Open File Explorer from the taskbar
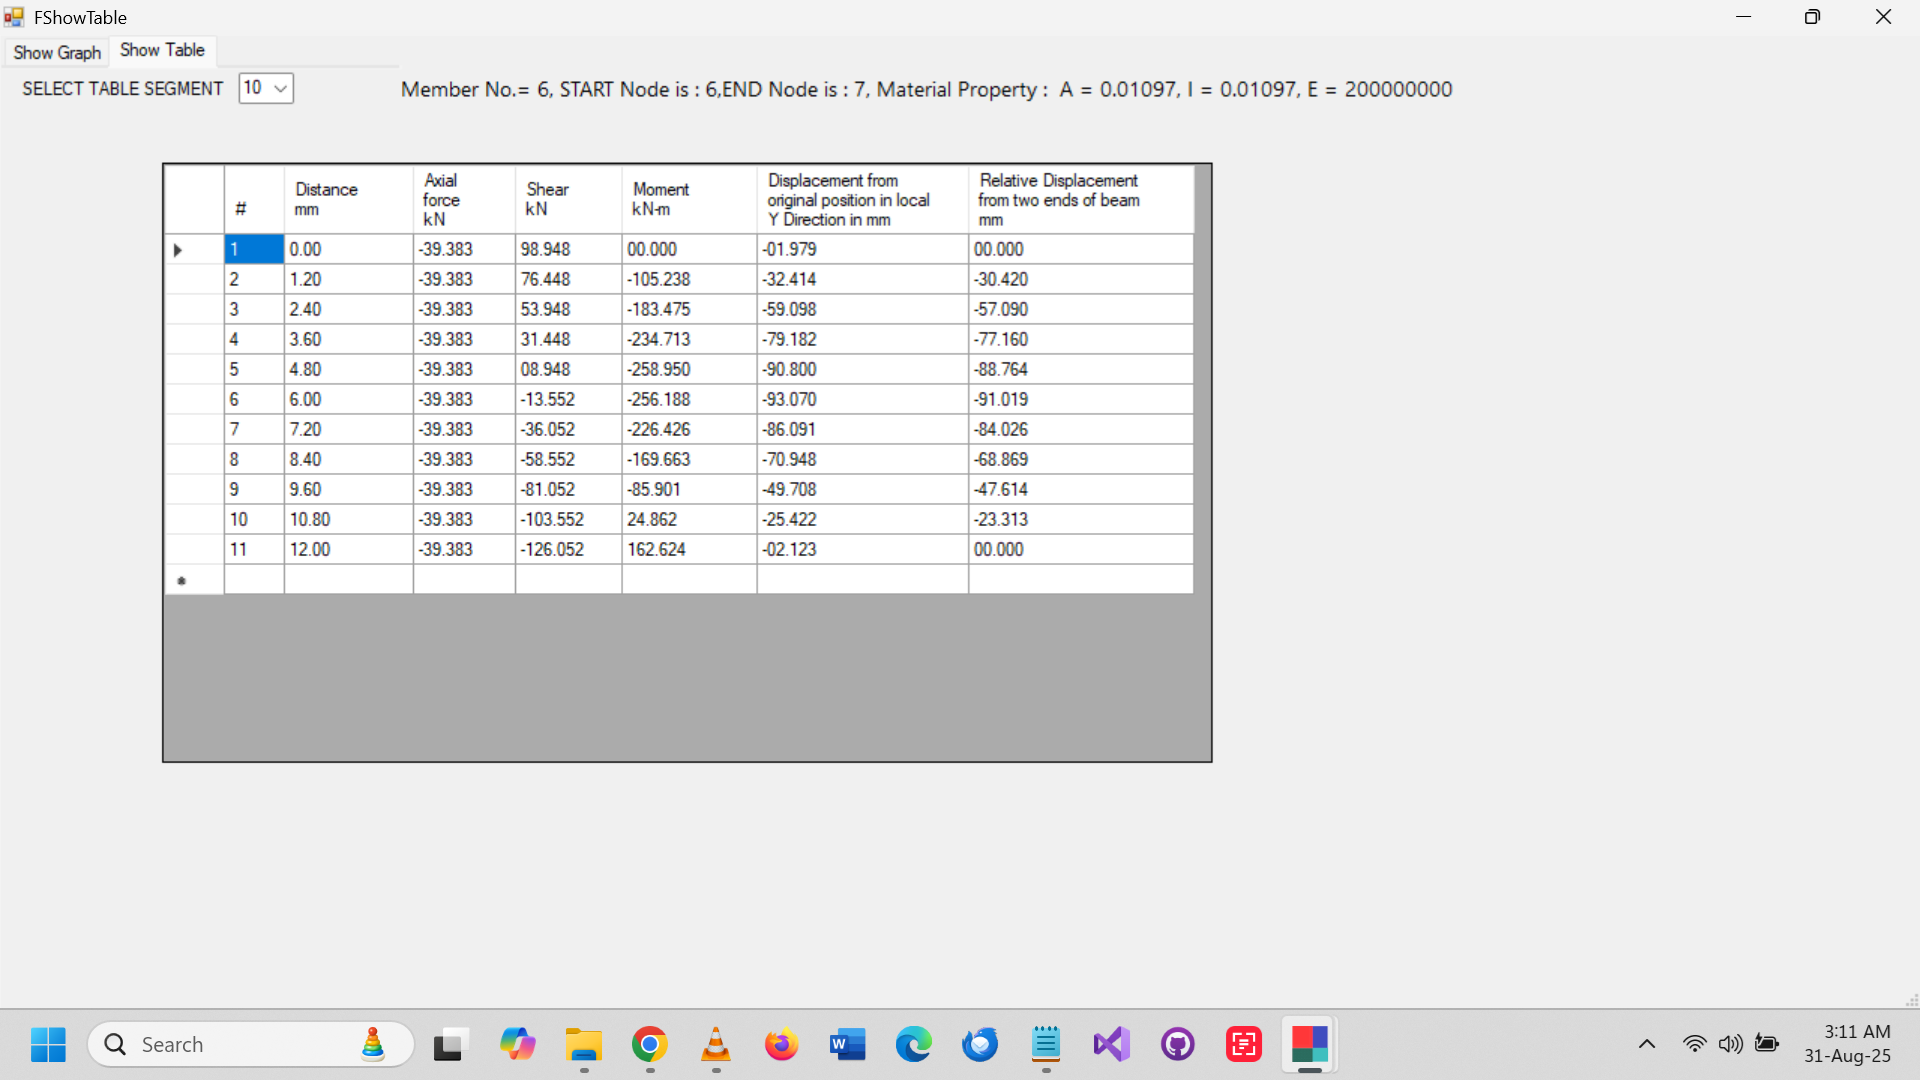Screen dimensions: 1920x1080 click(583, 1044)
